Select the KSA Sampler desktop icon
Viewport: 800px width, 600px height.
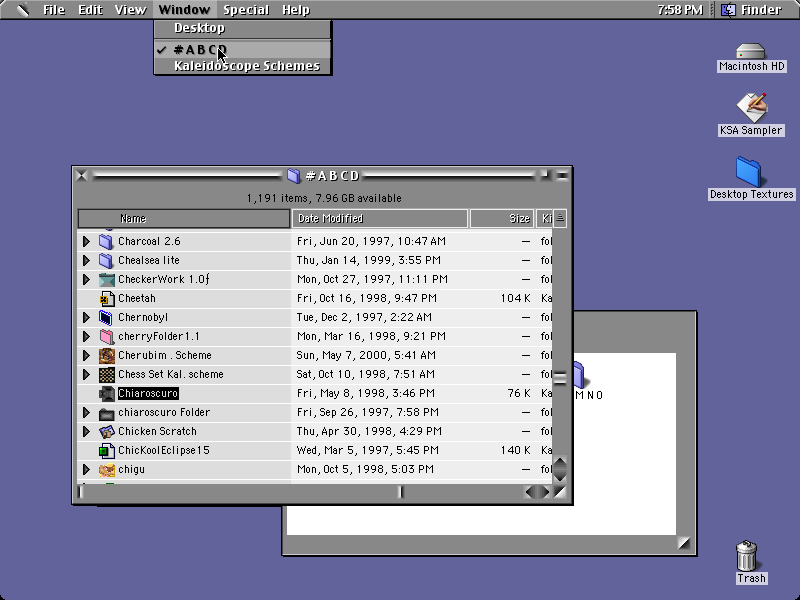pyautogui.click(x=751, y=107)
